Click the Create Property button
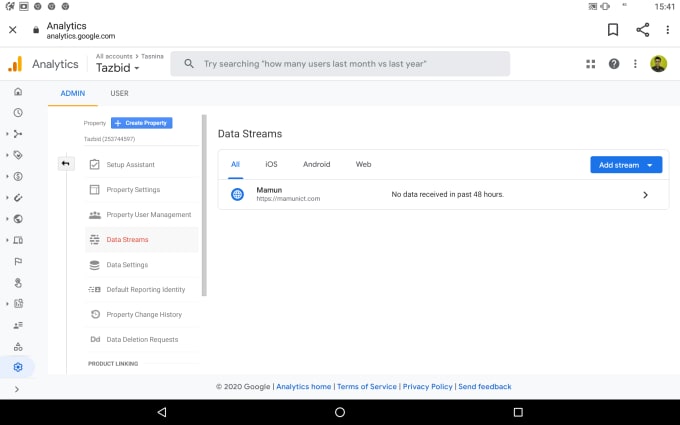Screen dimensions: 680x425 tap(142, 123)
